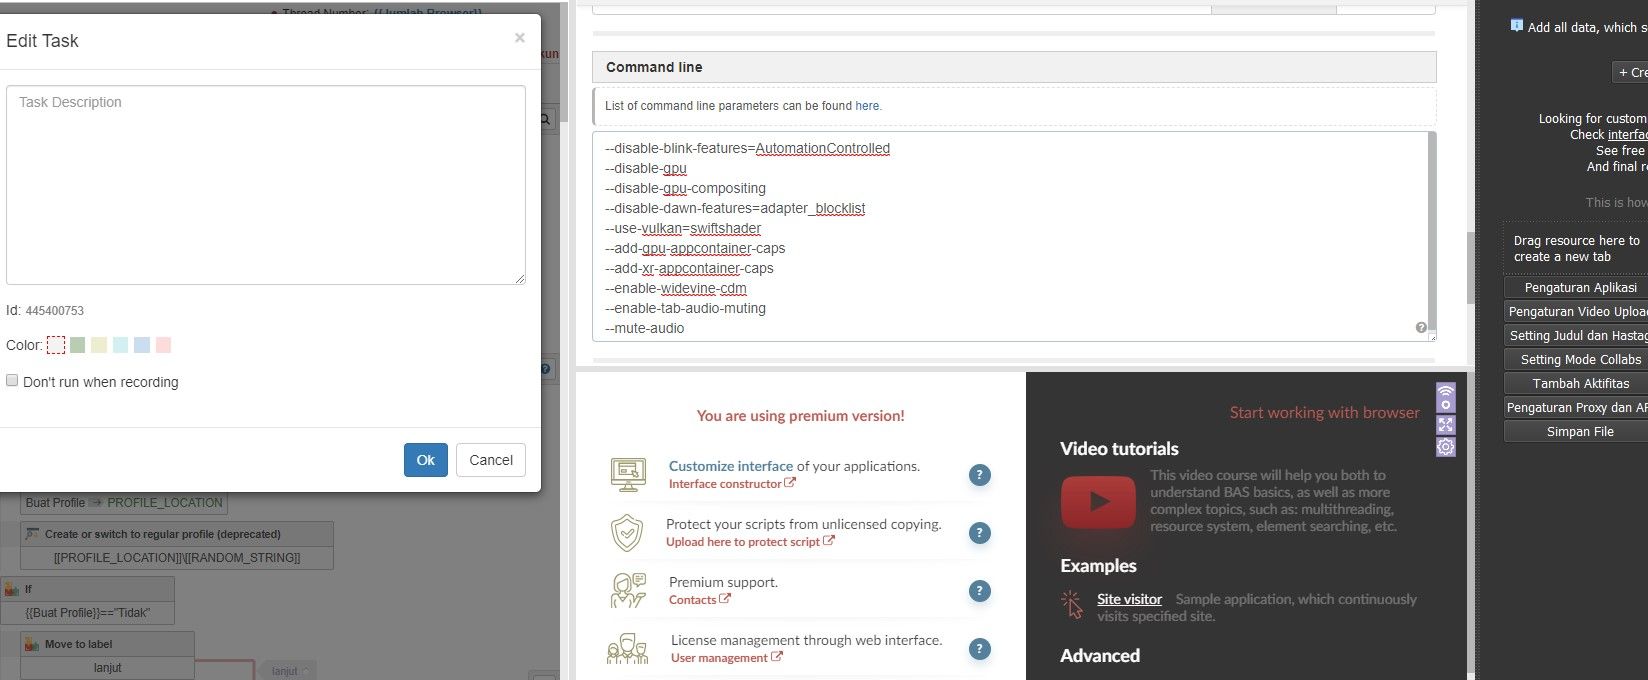Pick the light cyan task color swatch
Viewport: 1648px width, 680px height.
click(121, 345)
